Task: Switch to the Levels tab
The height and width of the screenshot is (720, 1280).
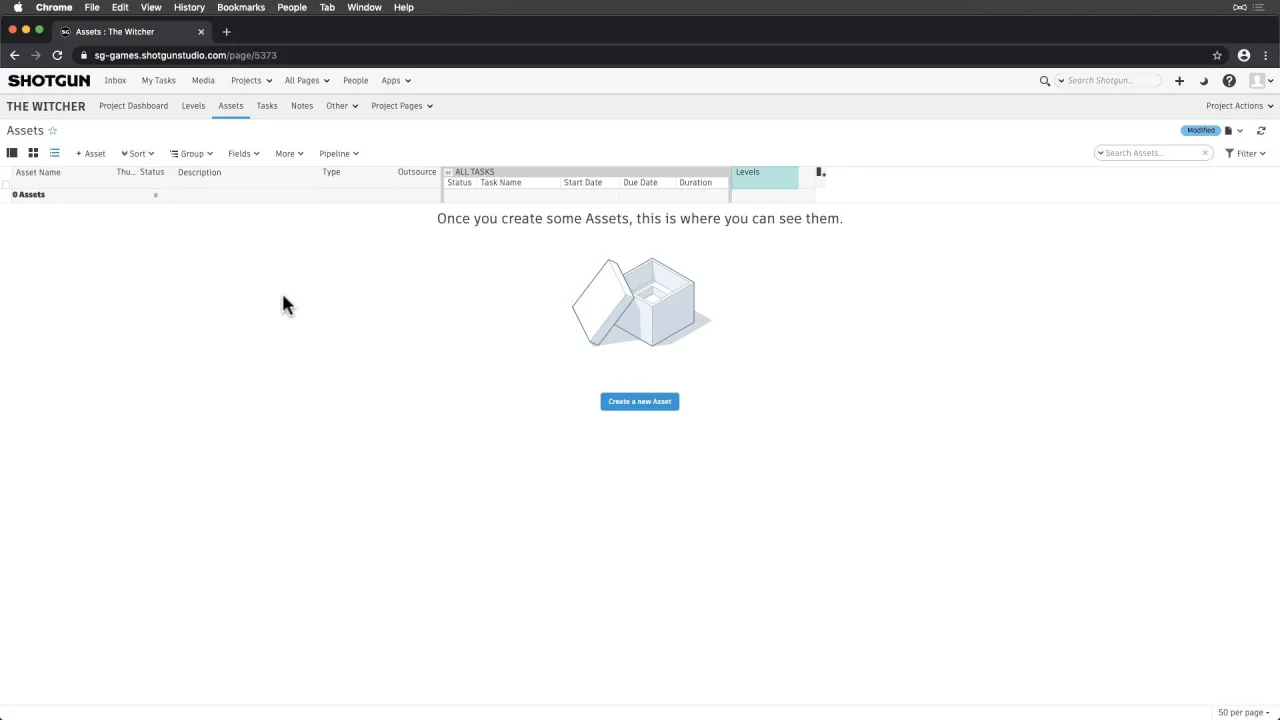Action: pos(193,106)
